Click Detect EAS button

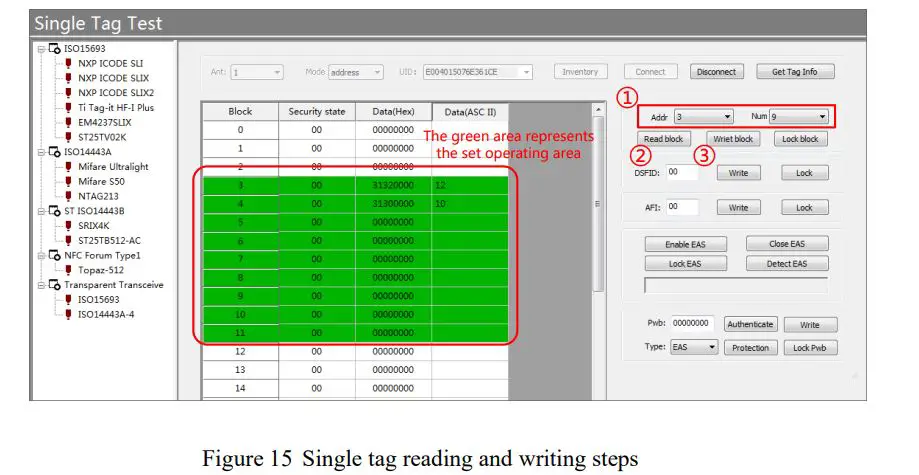coord(787,264)
